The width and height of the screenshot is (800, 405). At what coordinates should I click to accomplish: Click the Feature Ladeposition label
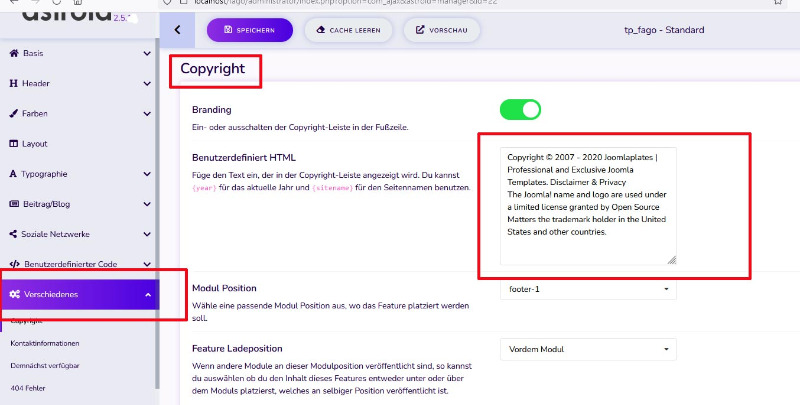[x=237, y=348]
